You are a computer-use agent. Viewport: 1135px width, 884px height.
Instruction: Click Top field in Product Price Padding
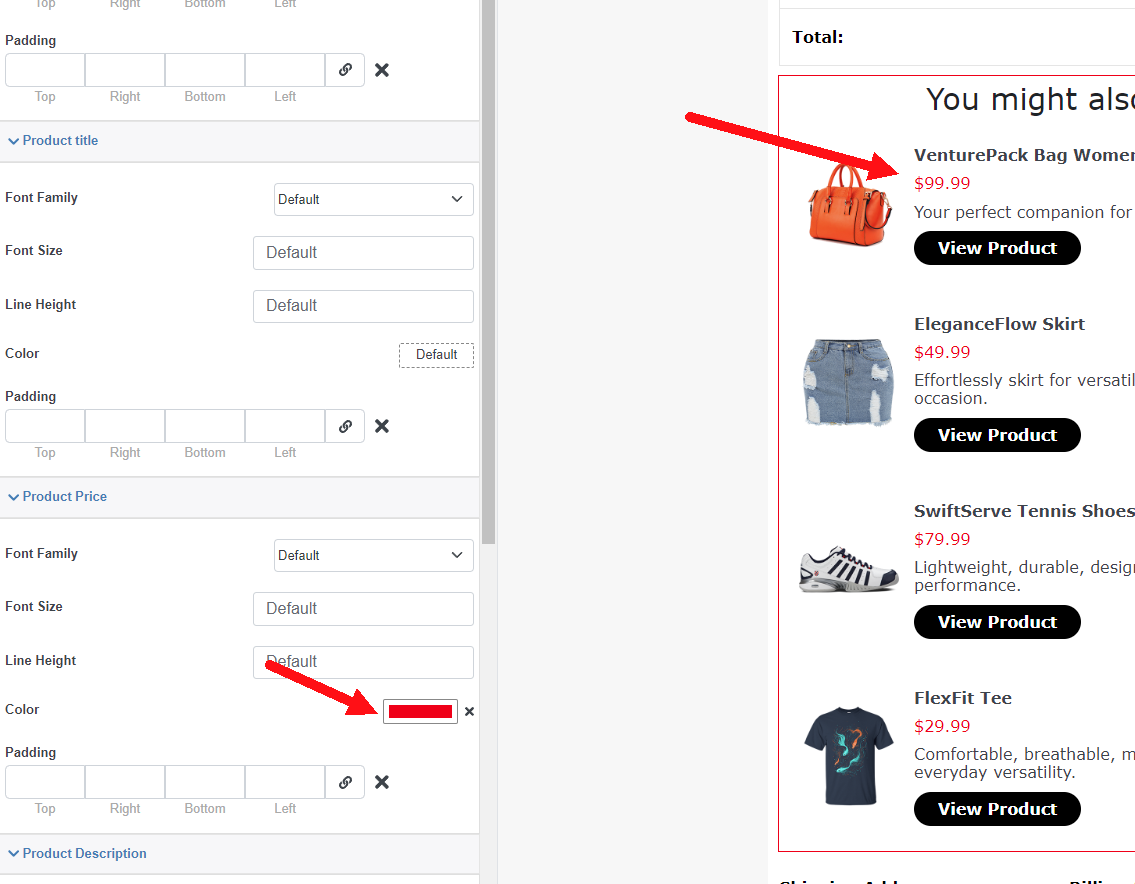click(45, 782)
